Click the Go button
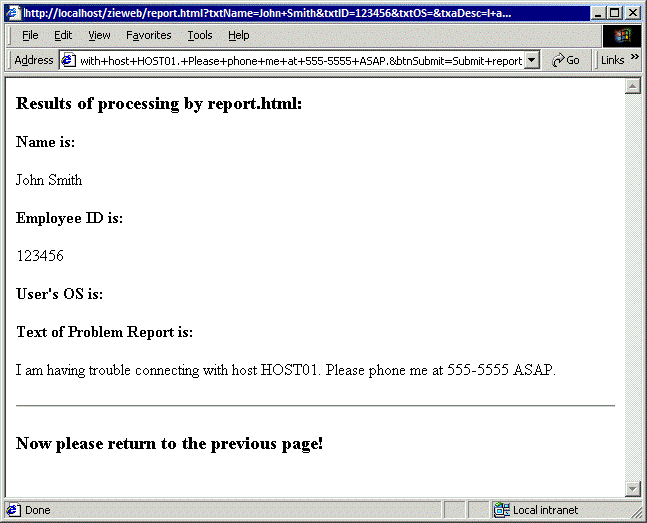The image size is (647, 523). click(x=566, y=60)
